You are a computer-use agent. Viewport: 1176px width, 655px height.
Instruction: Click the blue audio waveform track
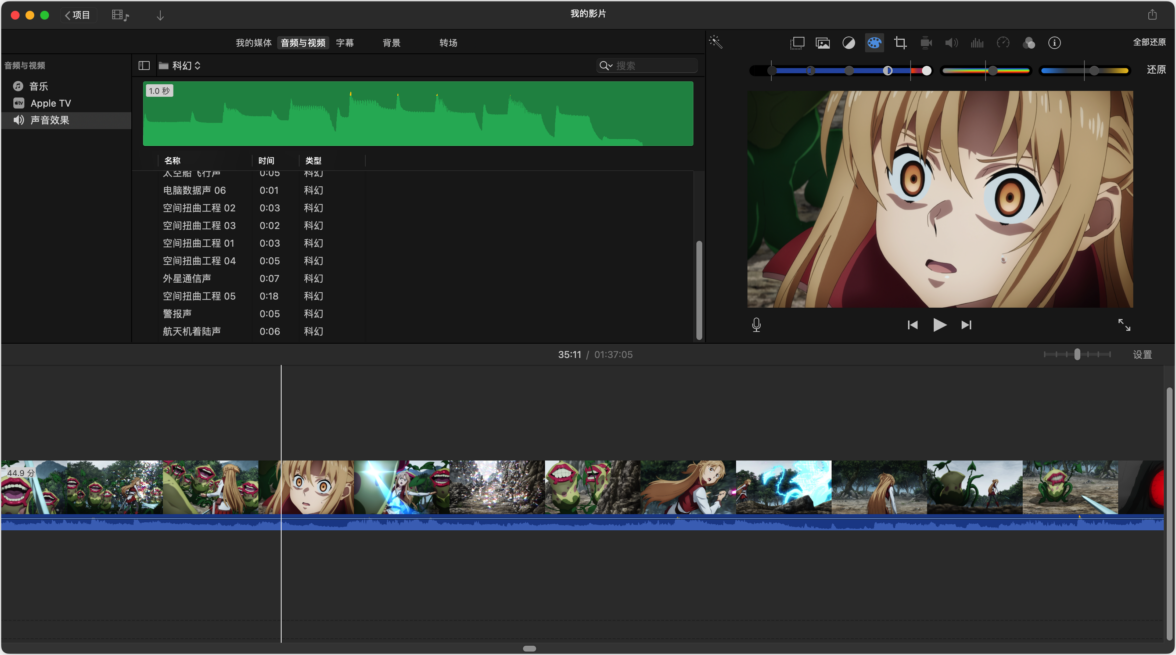coord(583,523)
